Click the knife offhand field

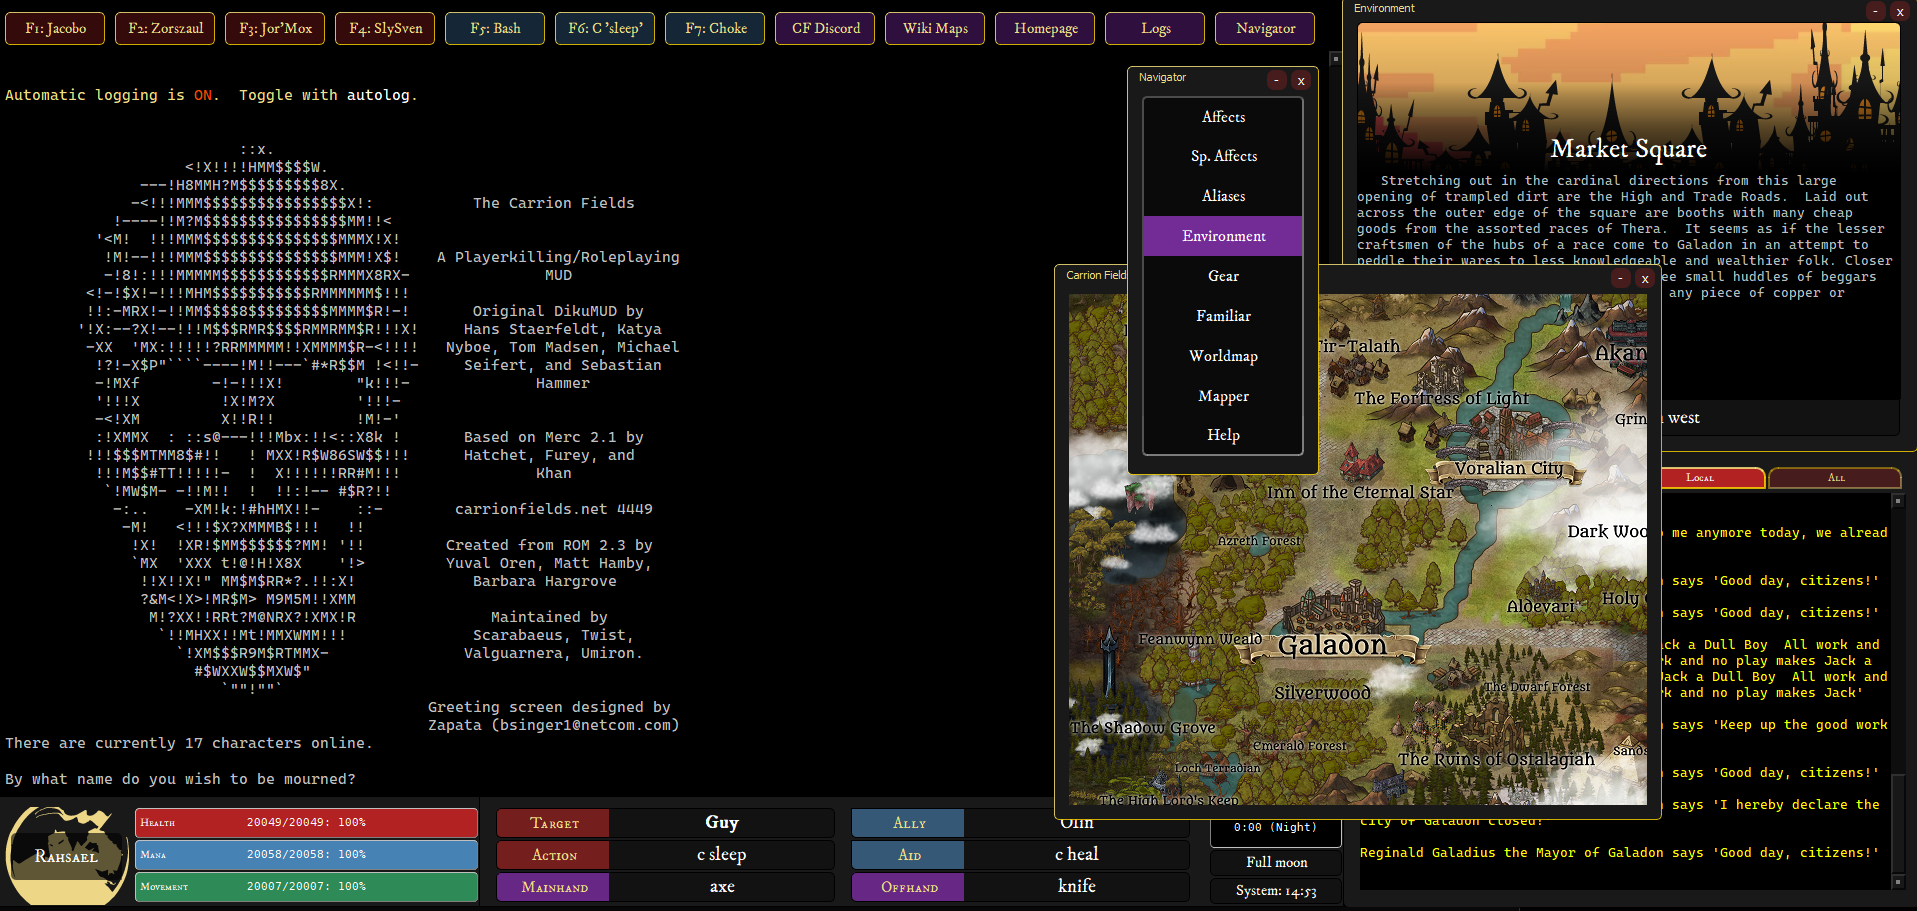pos(1077,887)
